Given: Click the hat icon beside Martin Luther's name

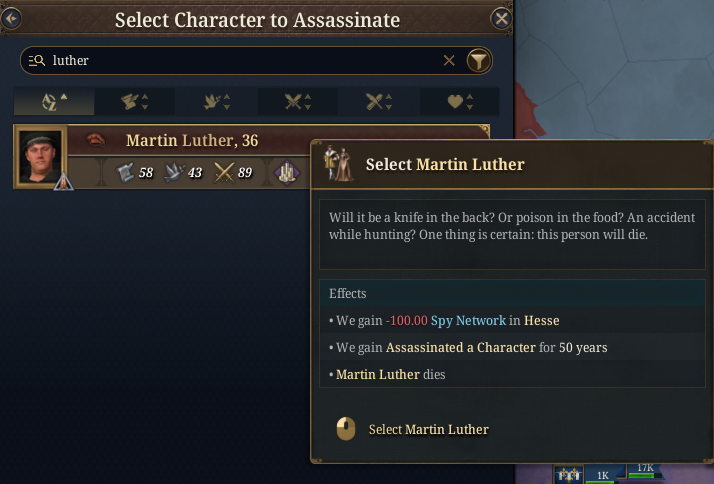Looking at the screenshot, I should (96, 141).
